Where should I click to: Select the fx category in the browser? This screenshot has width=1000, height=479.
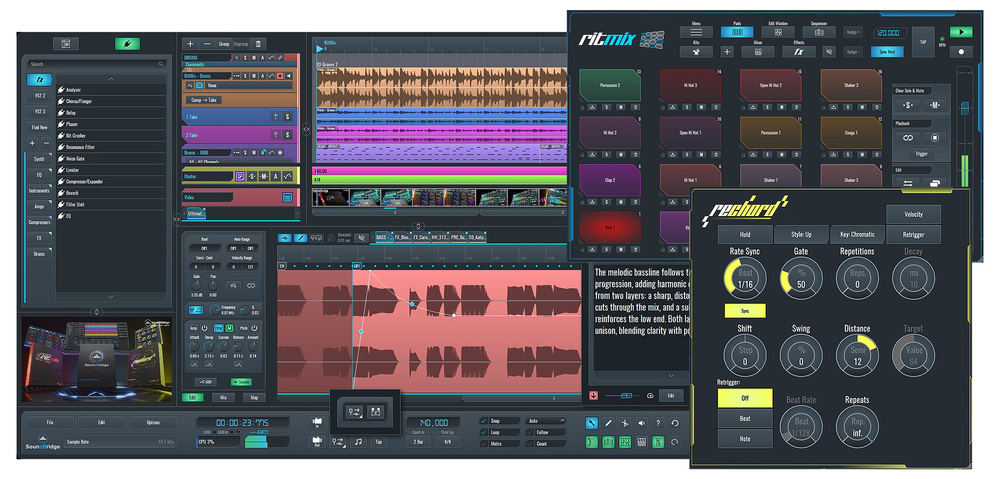click(x=38, y=79)
